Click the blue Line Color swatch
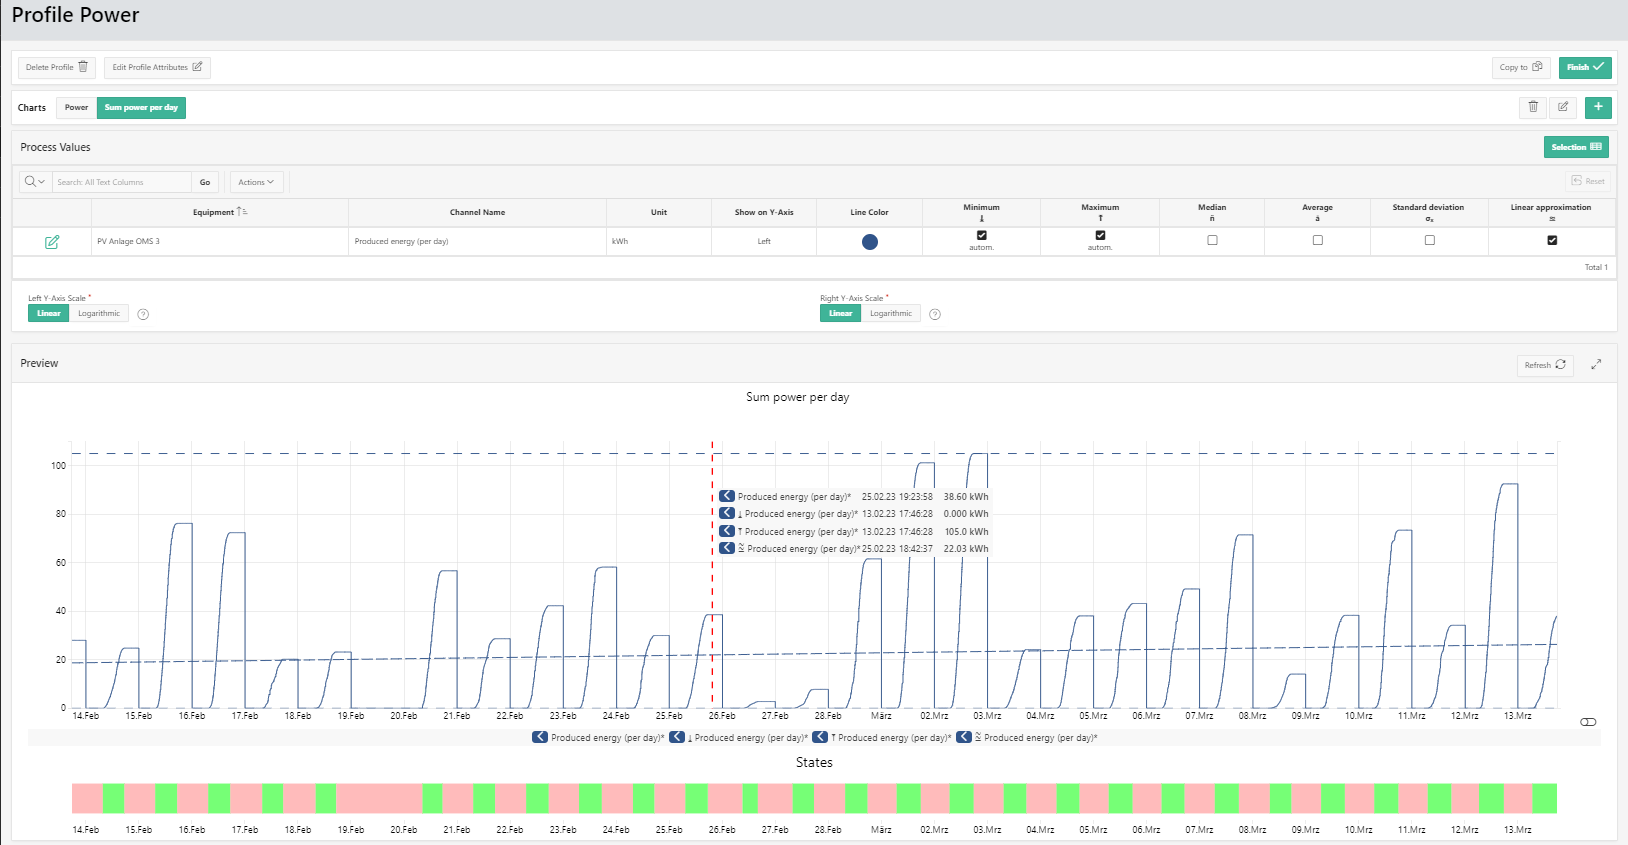This screenshot has height=845, width=1628. pyautogui.click(x=870, y=242)
